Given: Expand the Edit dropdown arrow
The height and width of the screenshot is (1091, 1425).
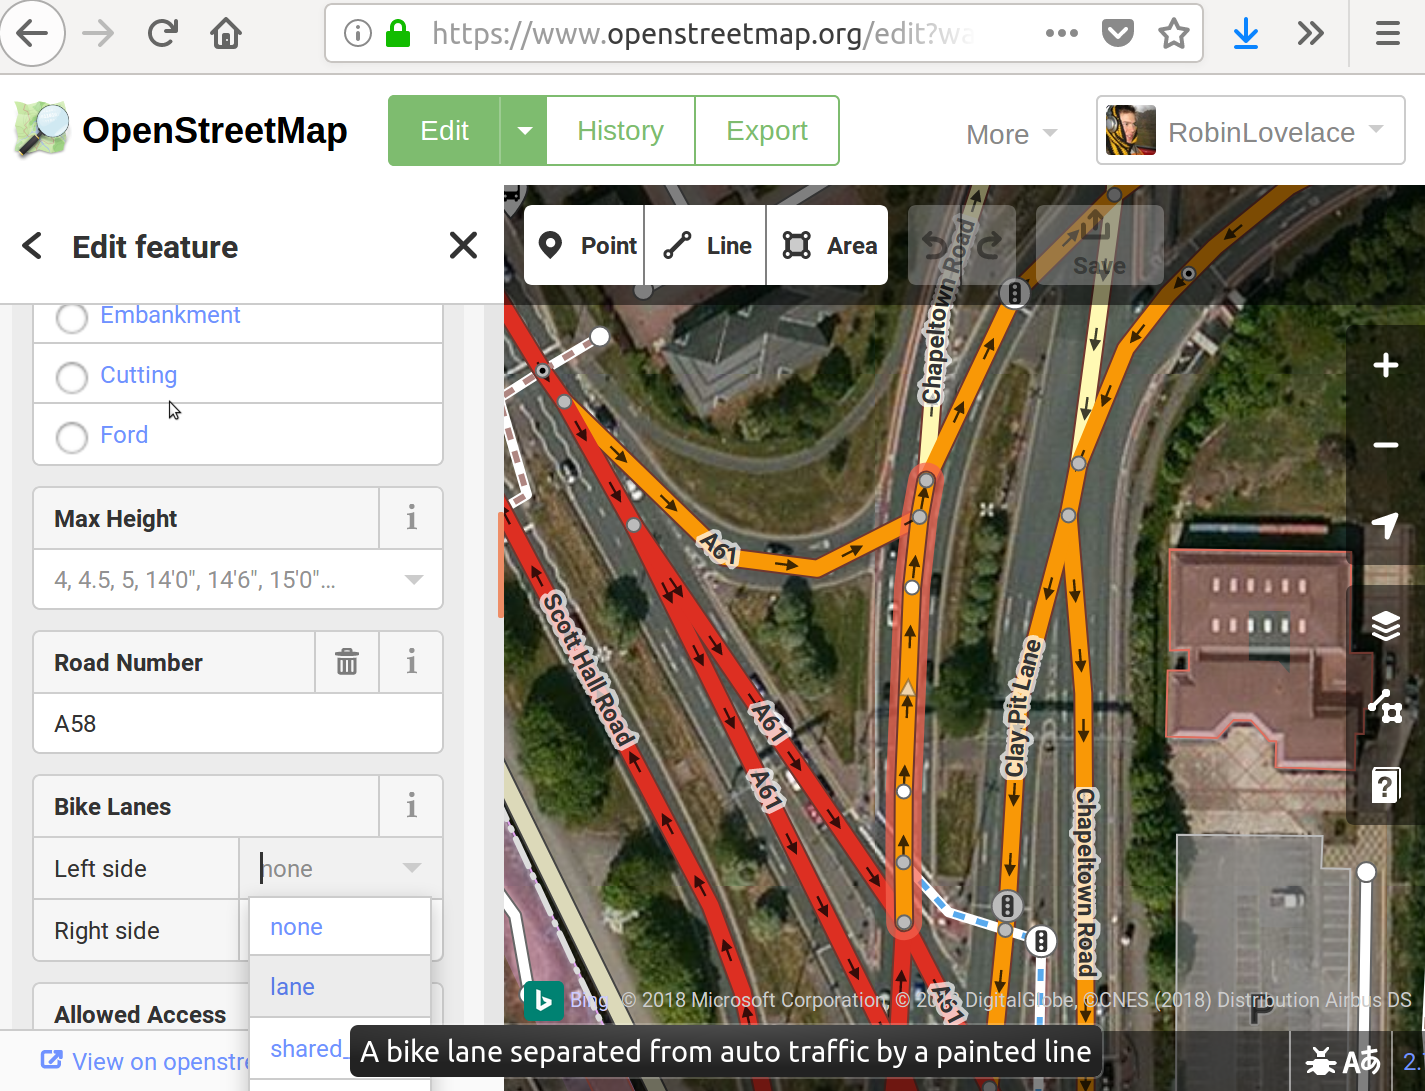Looking at the screenshot, I should 524,131.
